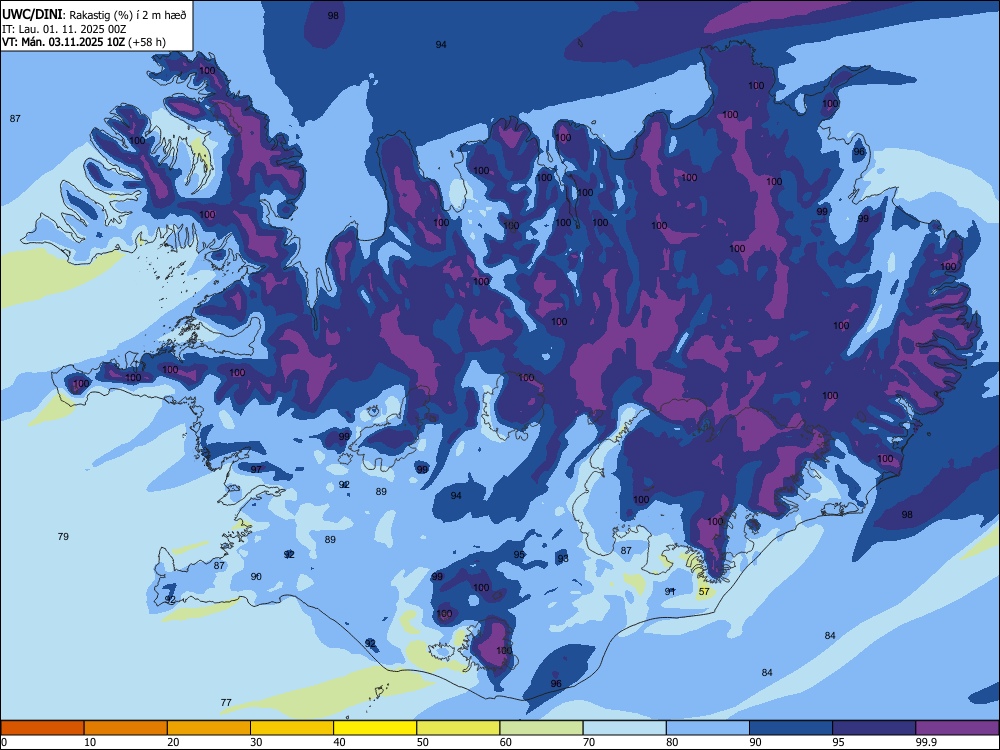This screenshot has height=750, width=1000.
Task: Select the legend tick label 10
Action: [90, 742]
